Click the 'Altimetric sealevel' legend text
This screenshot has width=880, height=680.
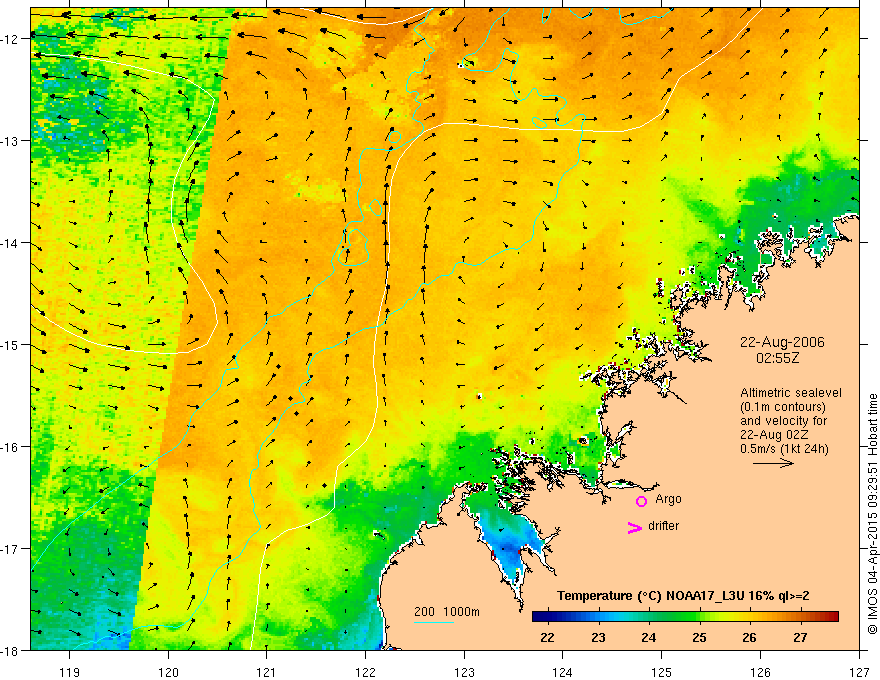[x=791, y=393]
